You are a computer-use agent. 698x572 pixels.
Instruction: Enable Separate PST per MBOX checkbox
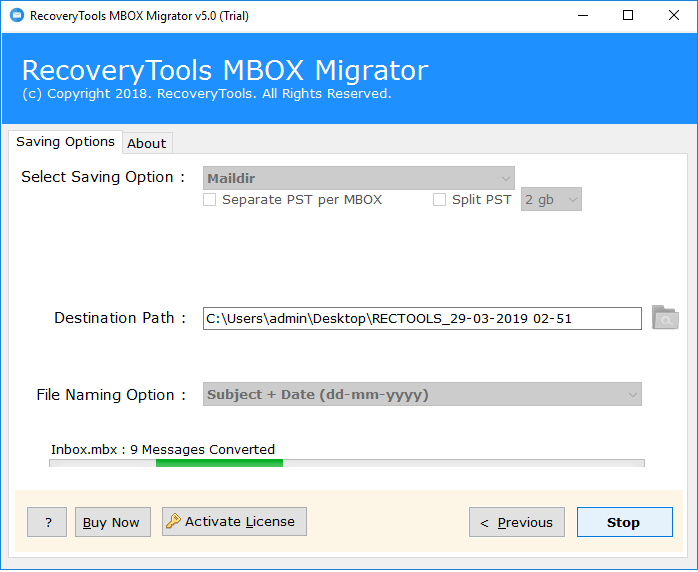click(x=209, y=199)
